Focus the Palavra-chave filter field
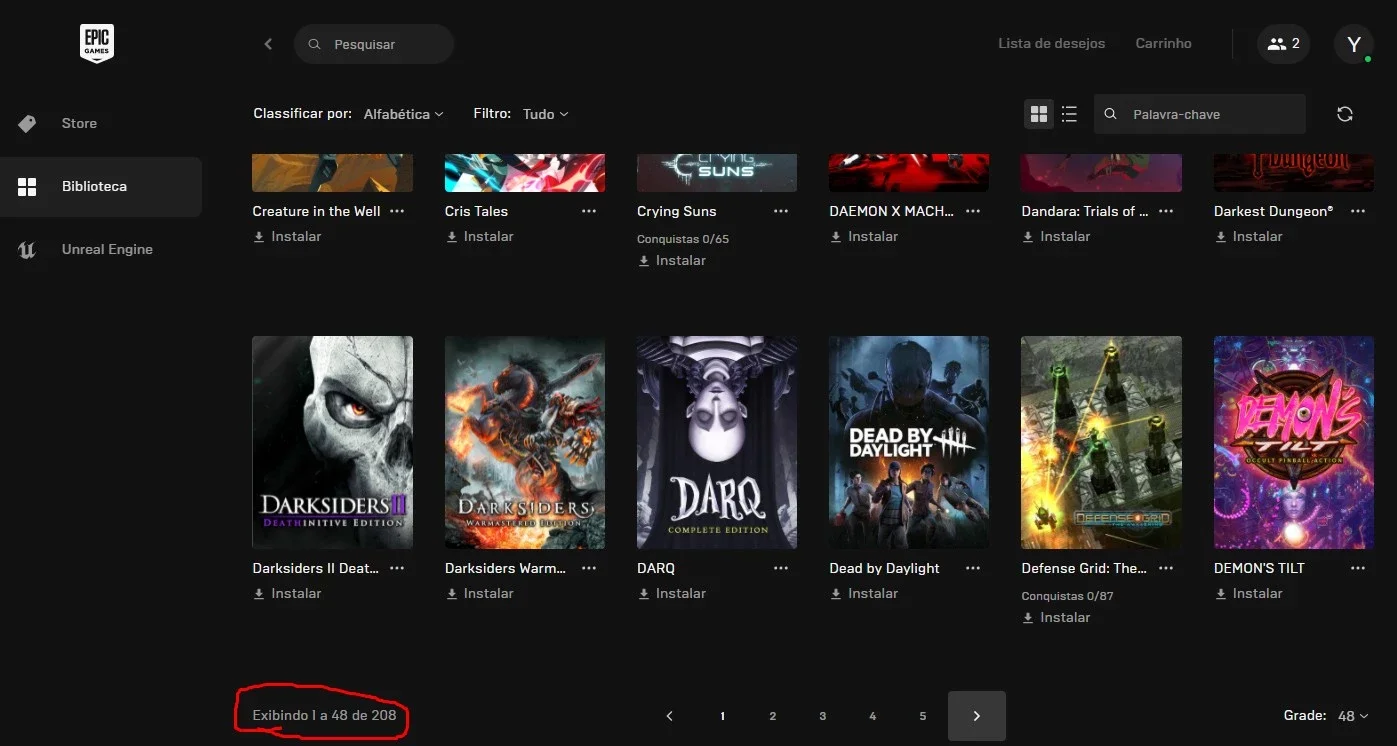Image resolution: width=1397 pixels, height=746 pixels. point(1200,114)
